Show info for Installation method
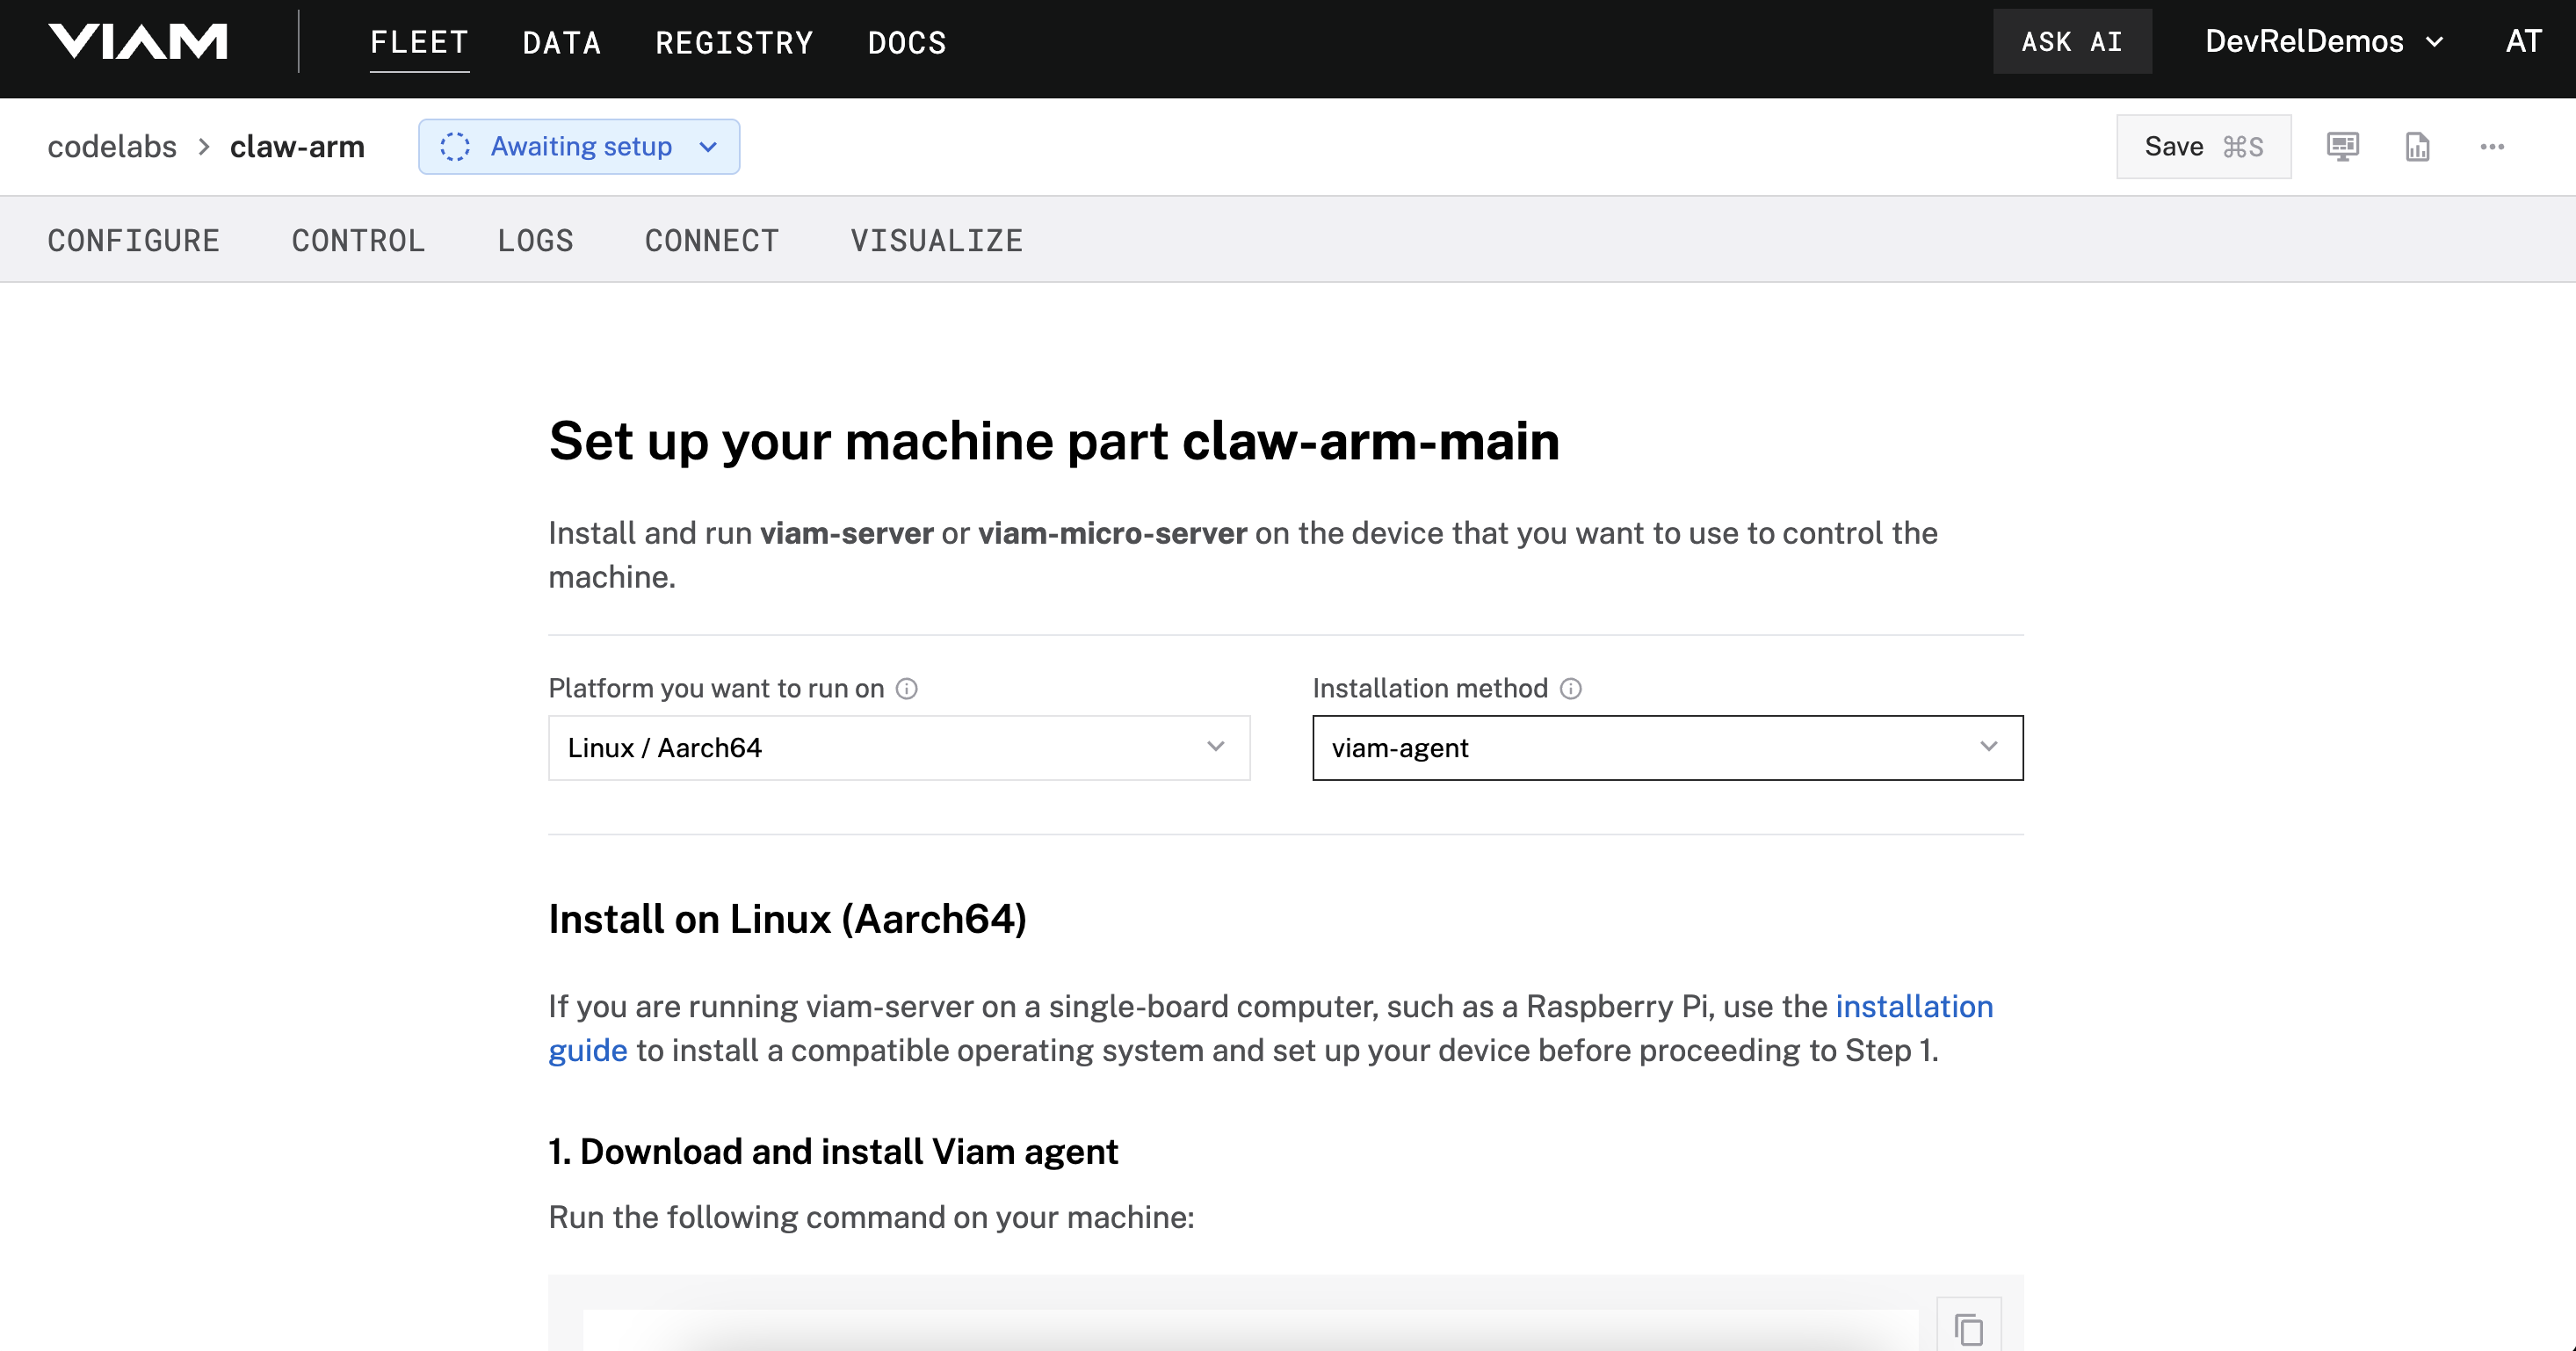This screenshot has width=2576, height=1351. [1571, 689]
